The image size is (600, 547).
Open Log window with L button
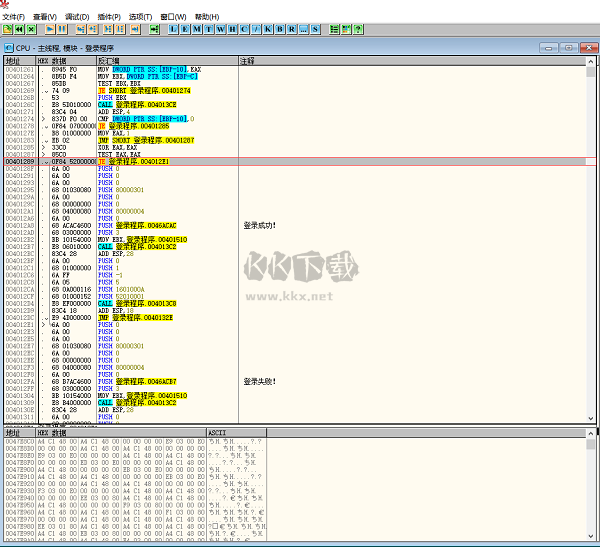[173, 30]
